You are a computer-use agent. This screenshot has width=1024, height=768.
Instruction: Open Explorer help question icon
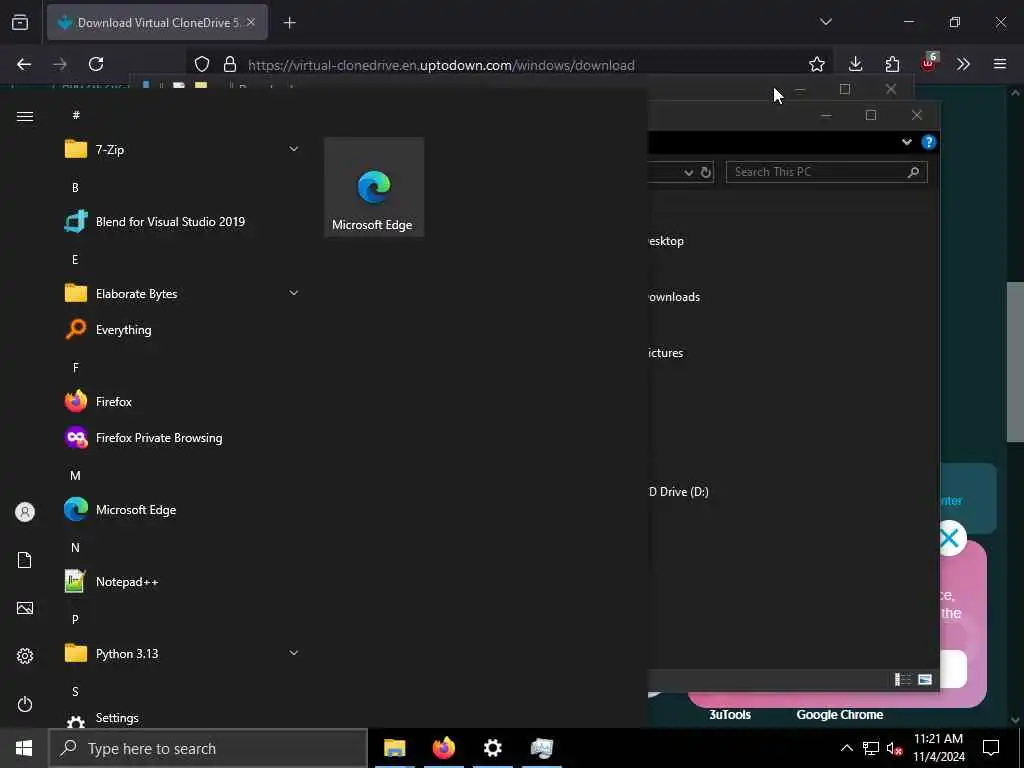point(929,142)
